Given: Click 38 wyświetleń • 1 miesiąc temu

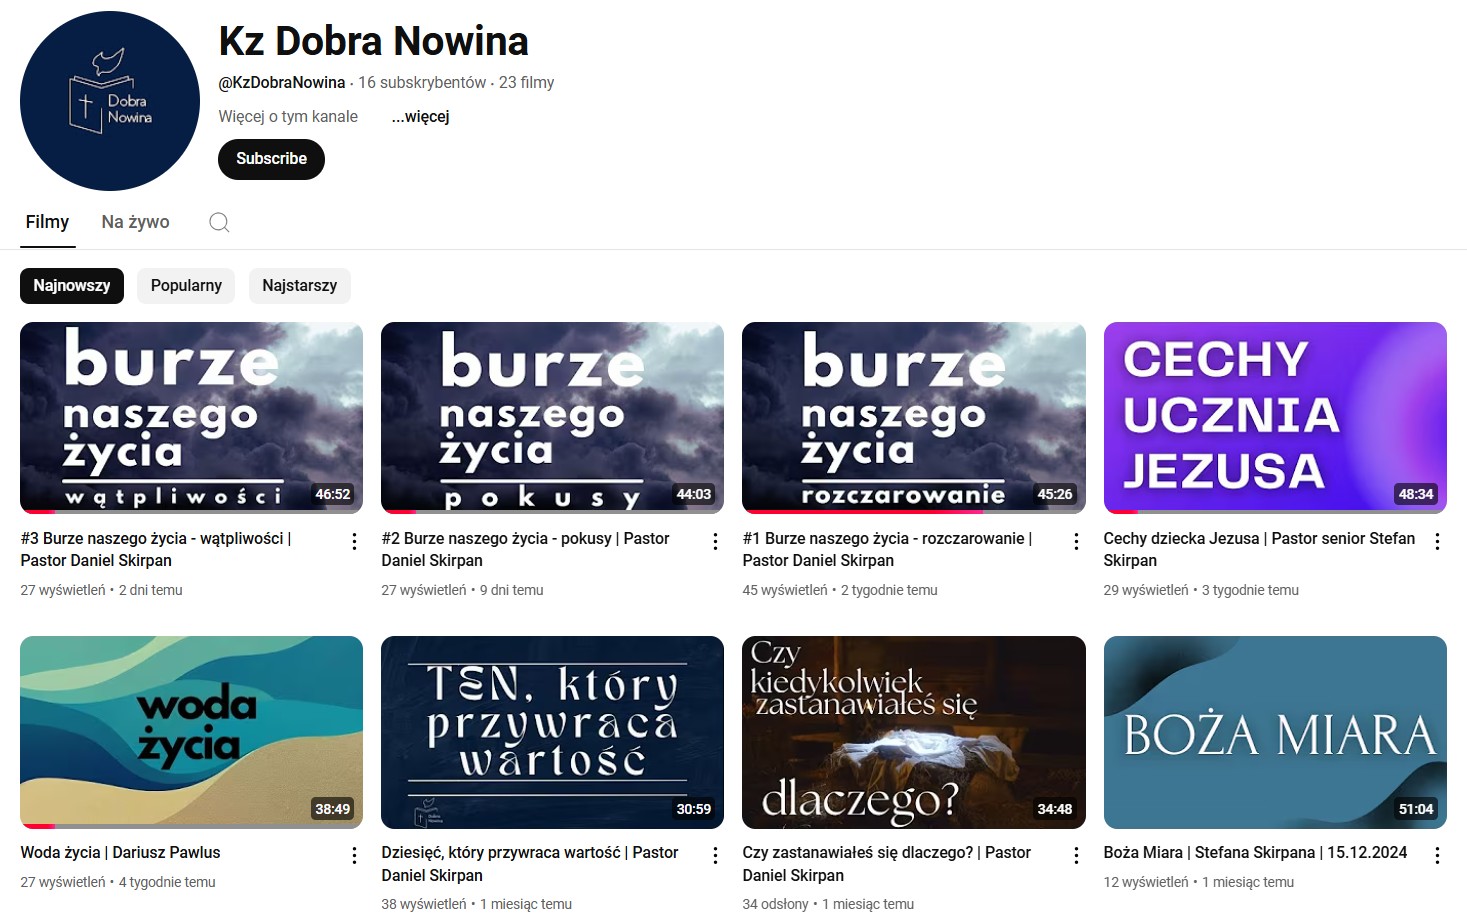Looking at the screenshot, I should tap(477, 905).
